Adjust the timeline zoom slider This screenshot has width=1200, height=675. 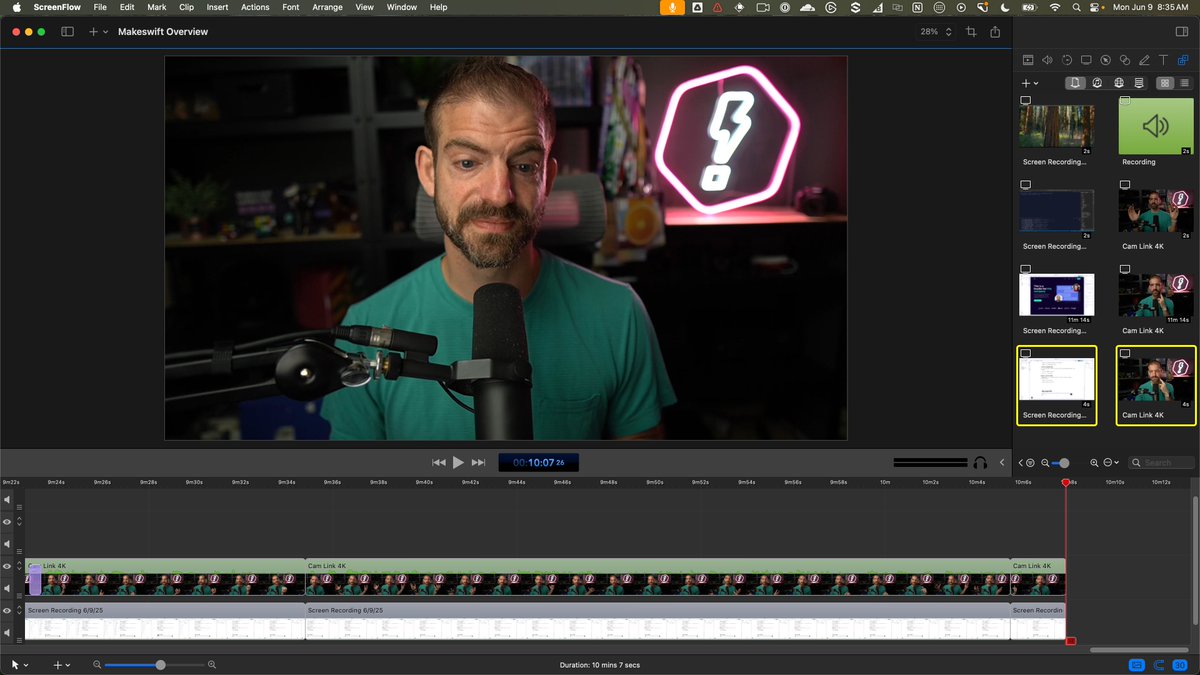coord(154,664)
